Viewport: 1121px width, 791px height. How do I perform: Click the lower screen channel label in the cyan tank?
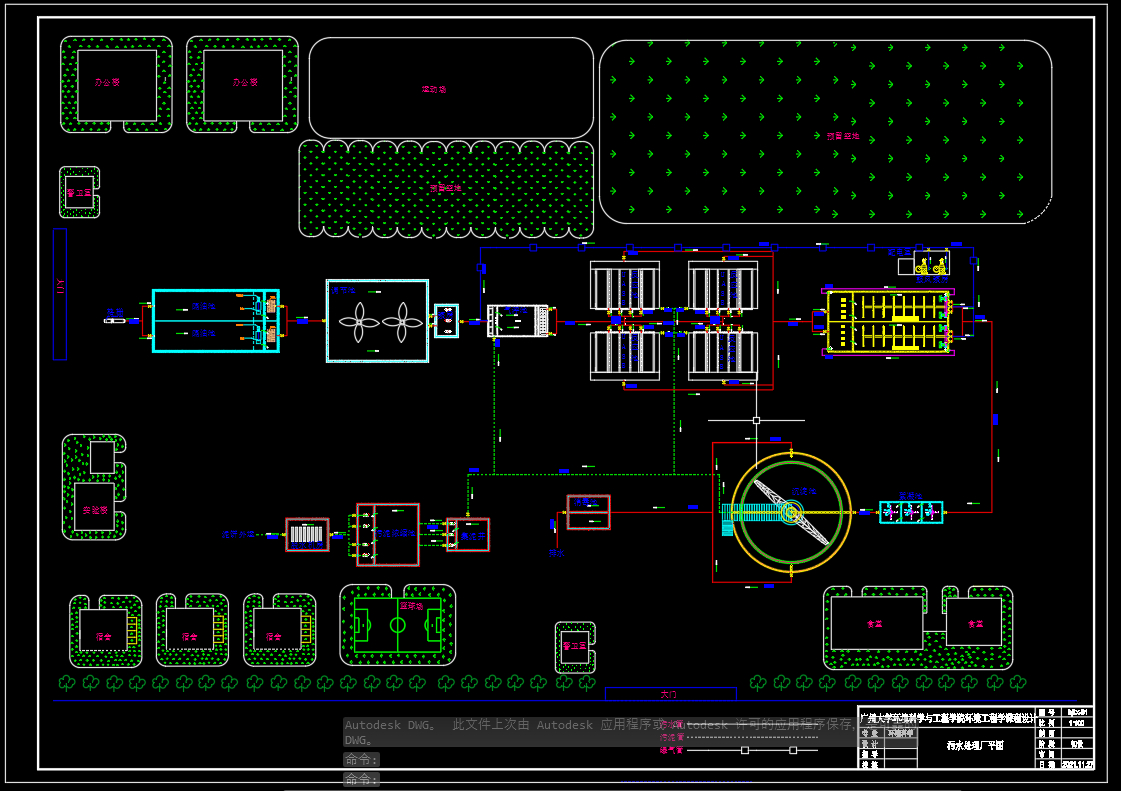(203, 333)
